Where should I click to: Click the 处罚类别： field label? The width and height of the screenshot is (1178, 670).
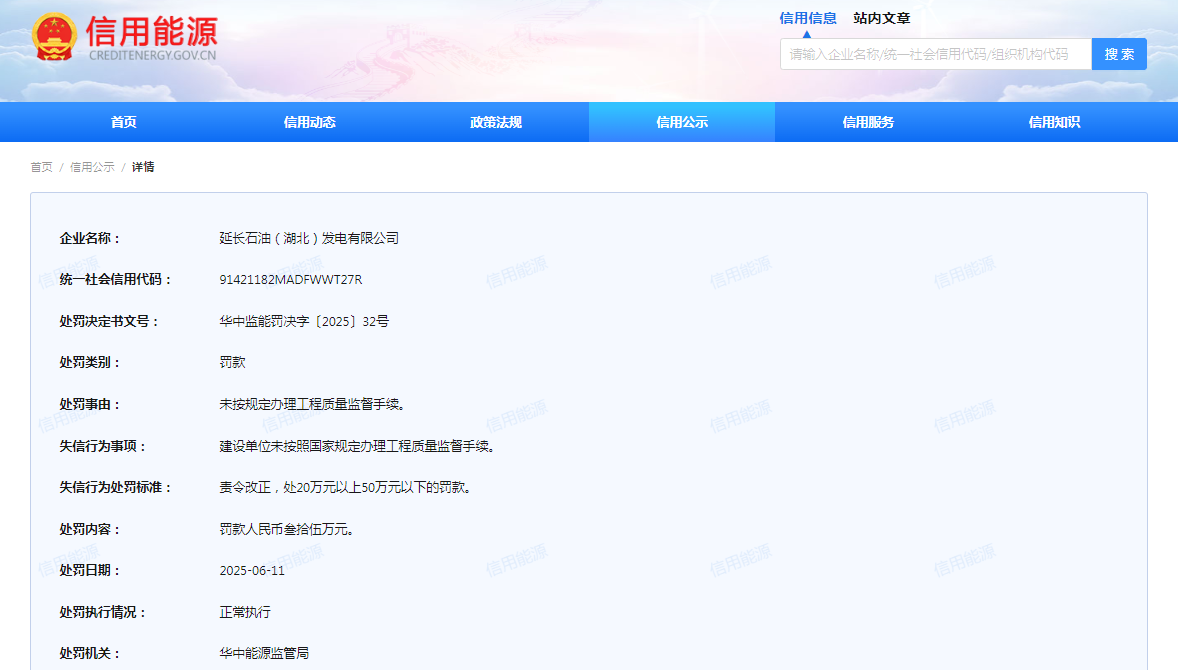(90, 362)
